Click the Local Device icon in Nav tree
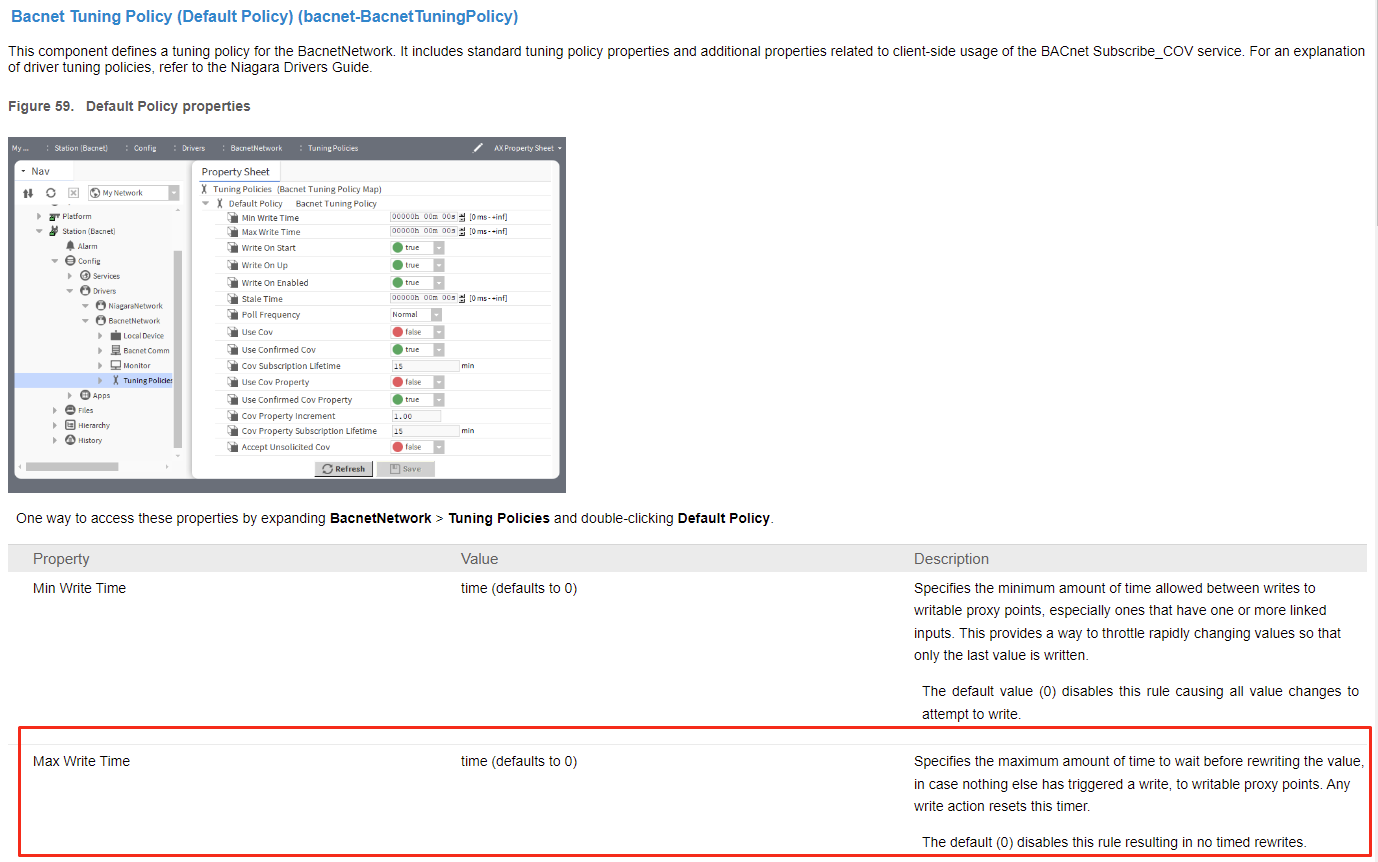 click(115, 336)
